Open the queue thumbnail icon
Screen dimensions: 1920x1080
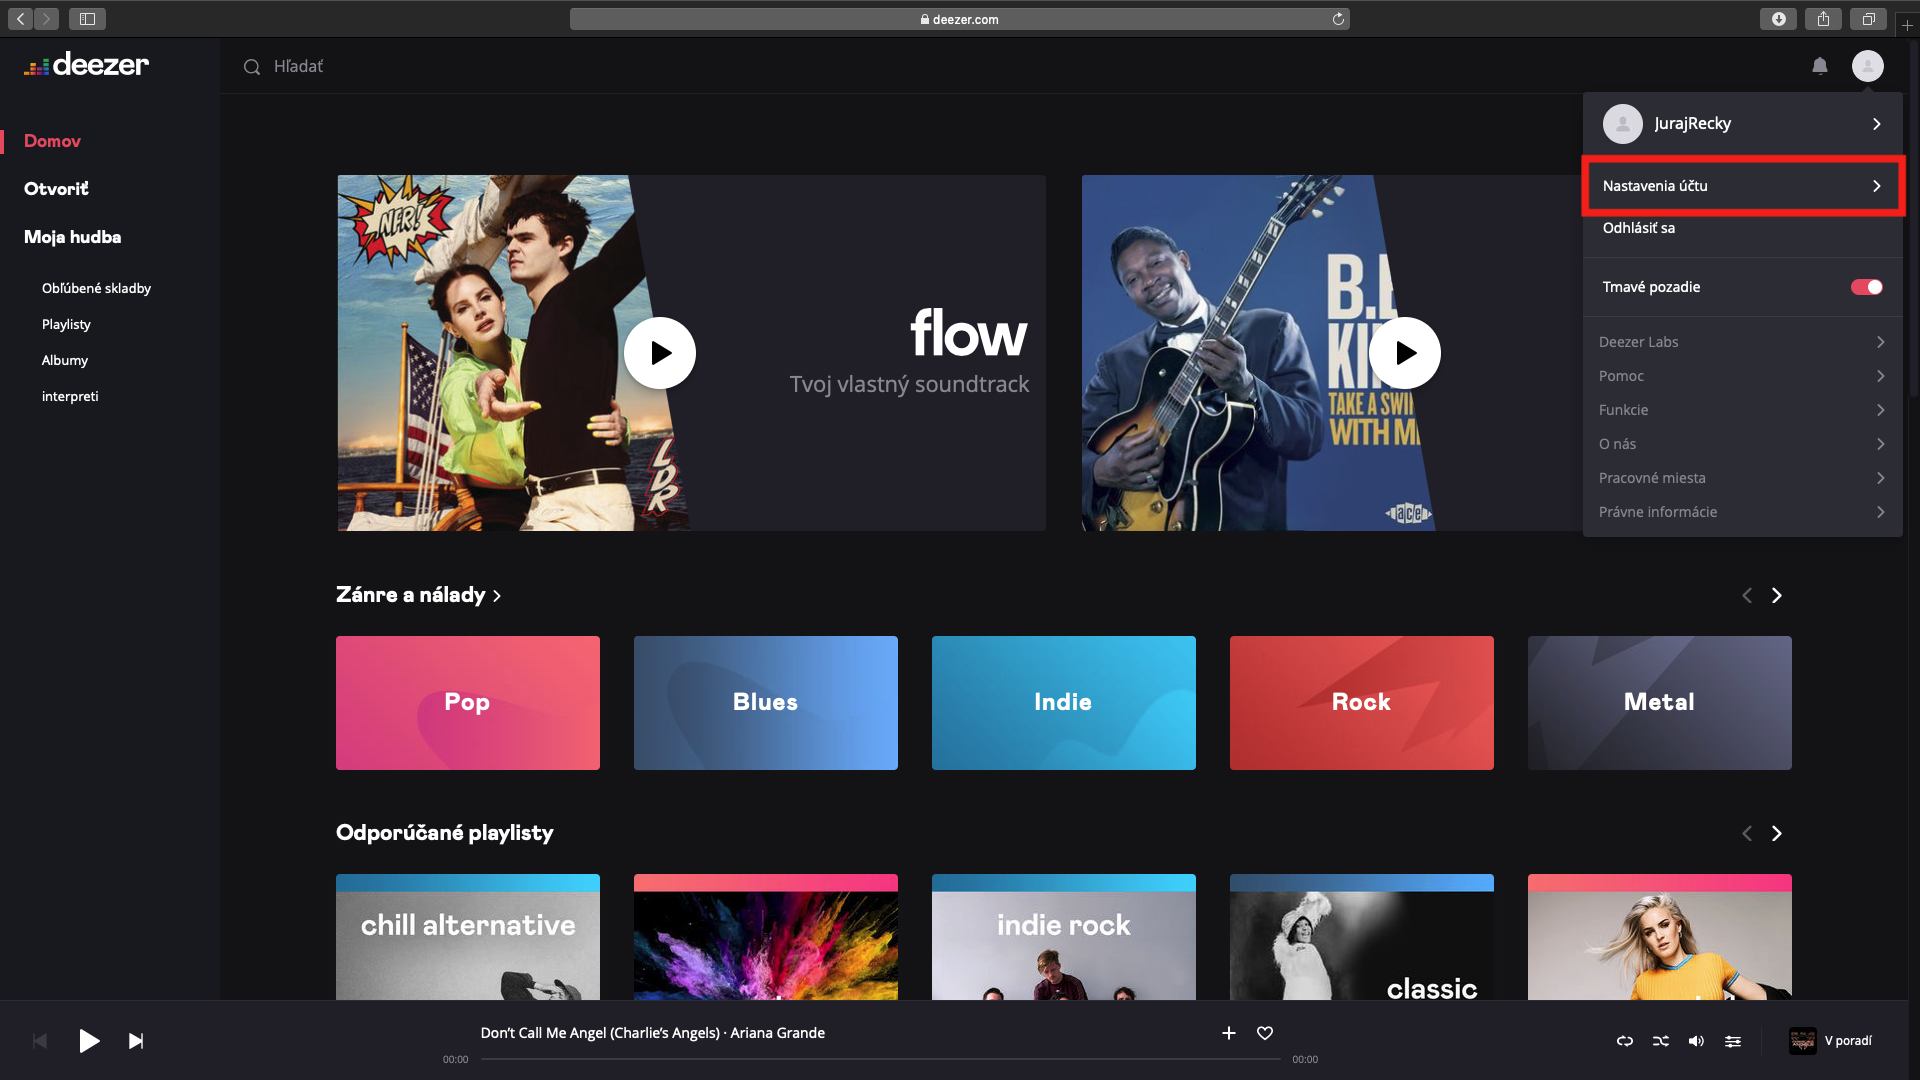tap(1803, 1041)
